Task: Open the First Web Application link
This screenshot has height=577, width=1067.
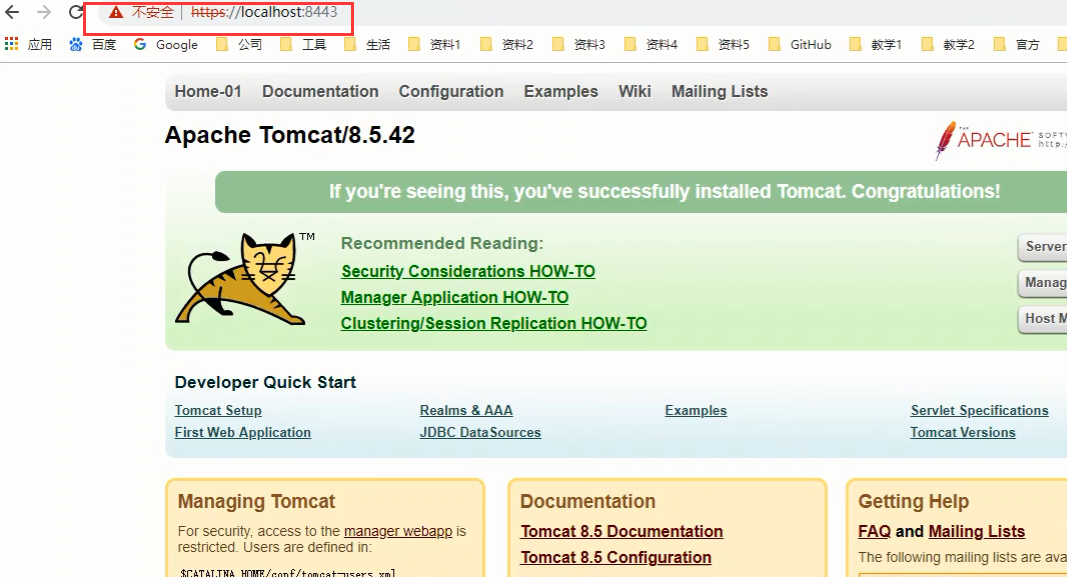Action: [x=243, y=432]
